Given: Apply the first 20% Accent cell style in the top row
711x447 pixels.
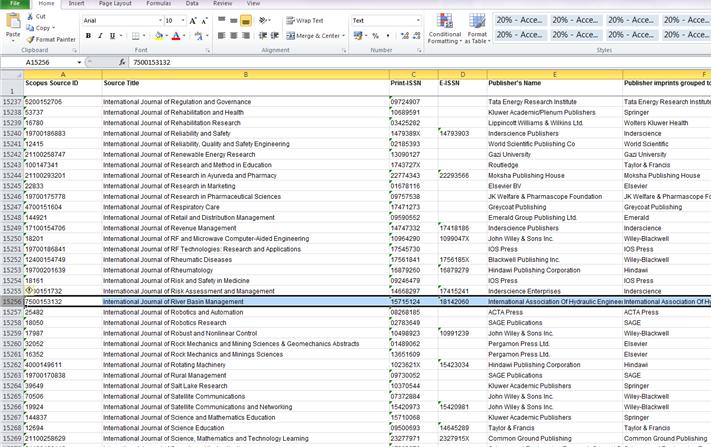Looking at the screenshot, I should (520, 20).
